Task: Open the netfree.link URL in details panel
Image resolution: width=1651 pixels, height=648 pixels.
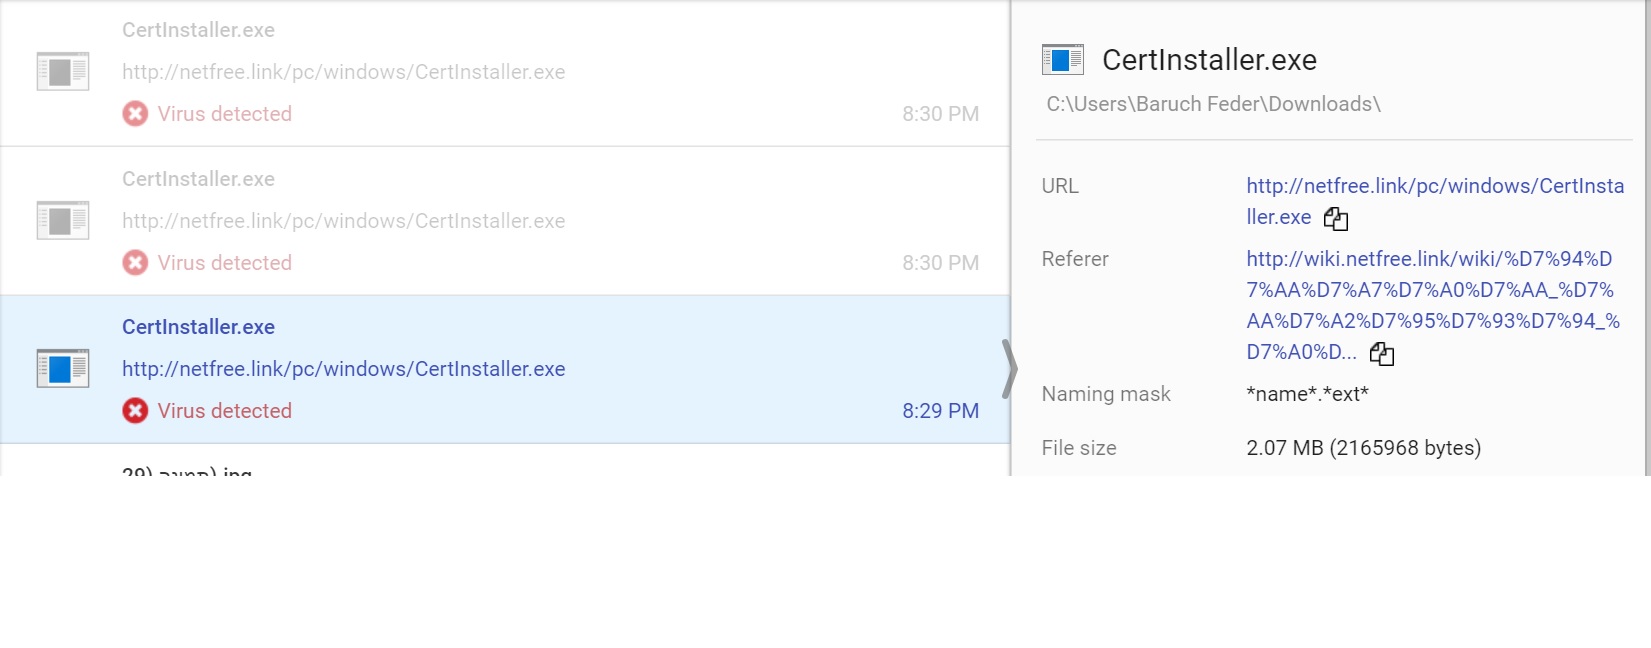Action: pos(1434,187)
